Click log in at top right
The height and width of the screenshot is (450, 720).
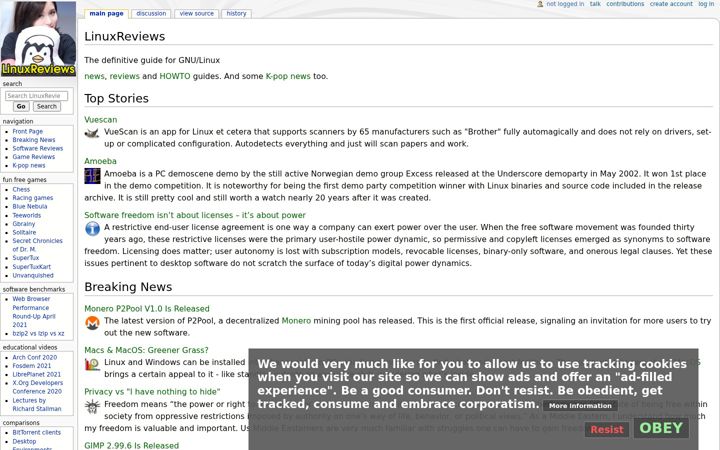[x=706, y=4]
